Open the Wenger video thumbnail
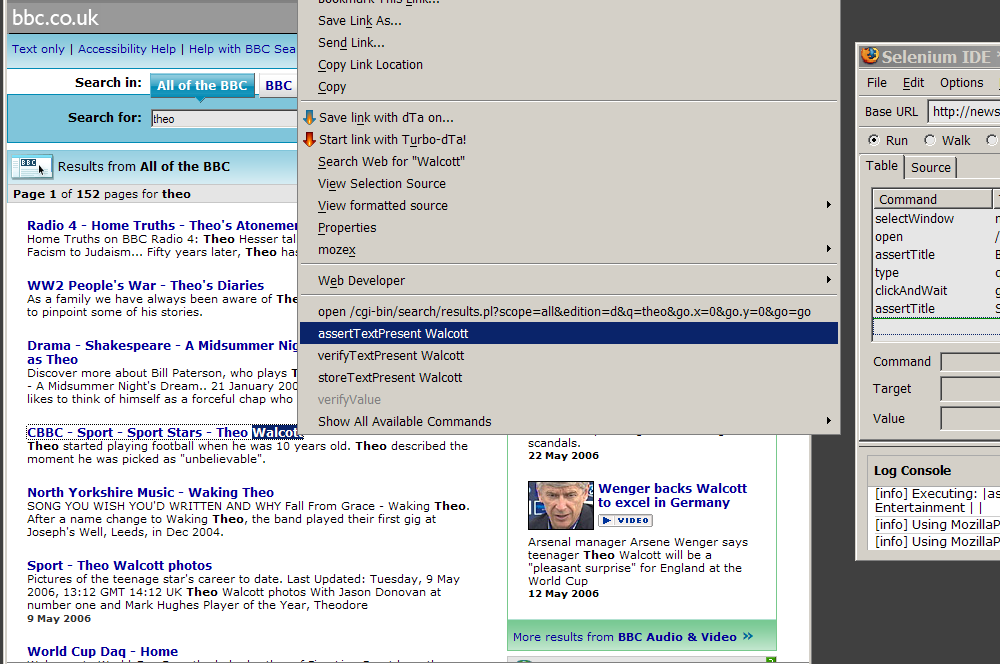Image resolution: width=1000 pixels, height=664 pixels. click(561, 505)
